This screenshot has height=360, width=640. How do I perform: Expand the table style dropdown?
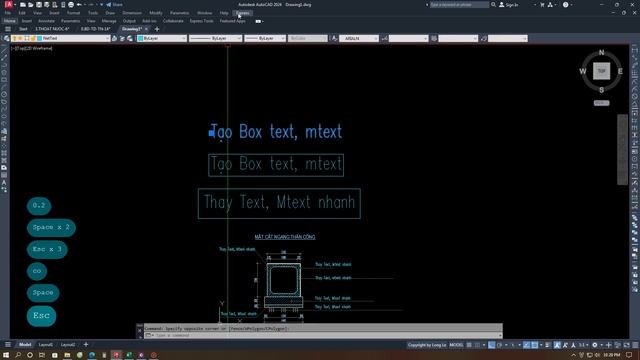(475, 38)
